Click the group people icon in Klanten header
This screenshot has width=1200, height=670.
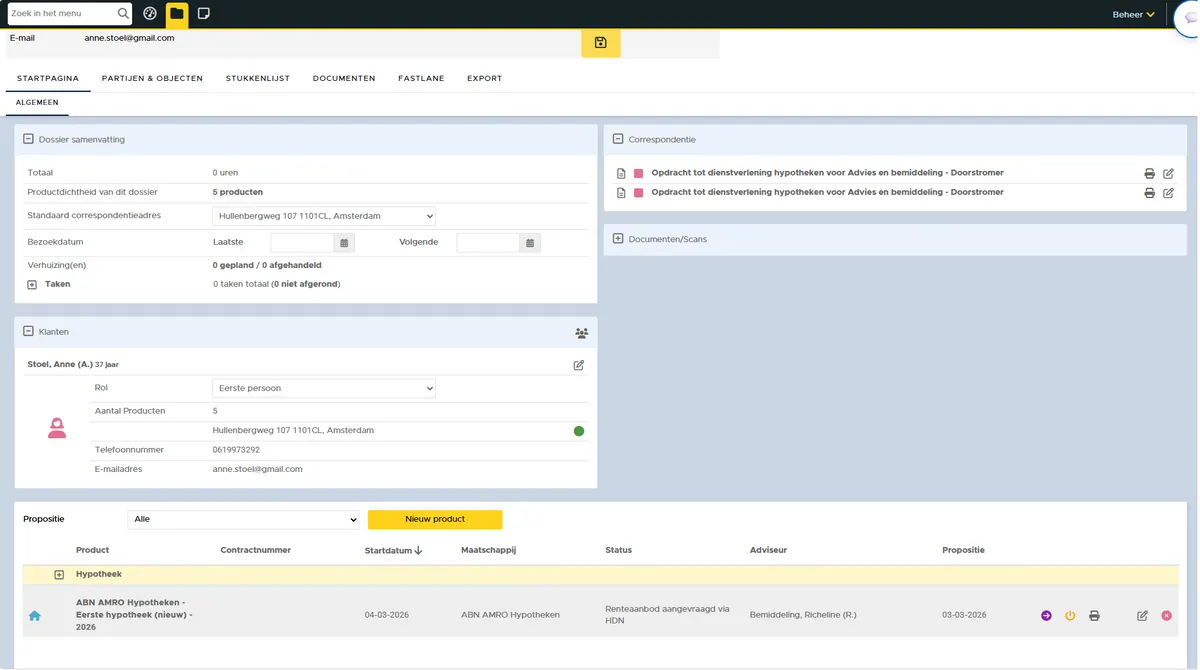581,333
